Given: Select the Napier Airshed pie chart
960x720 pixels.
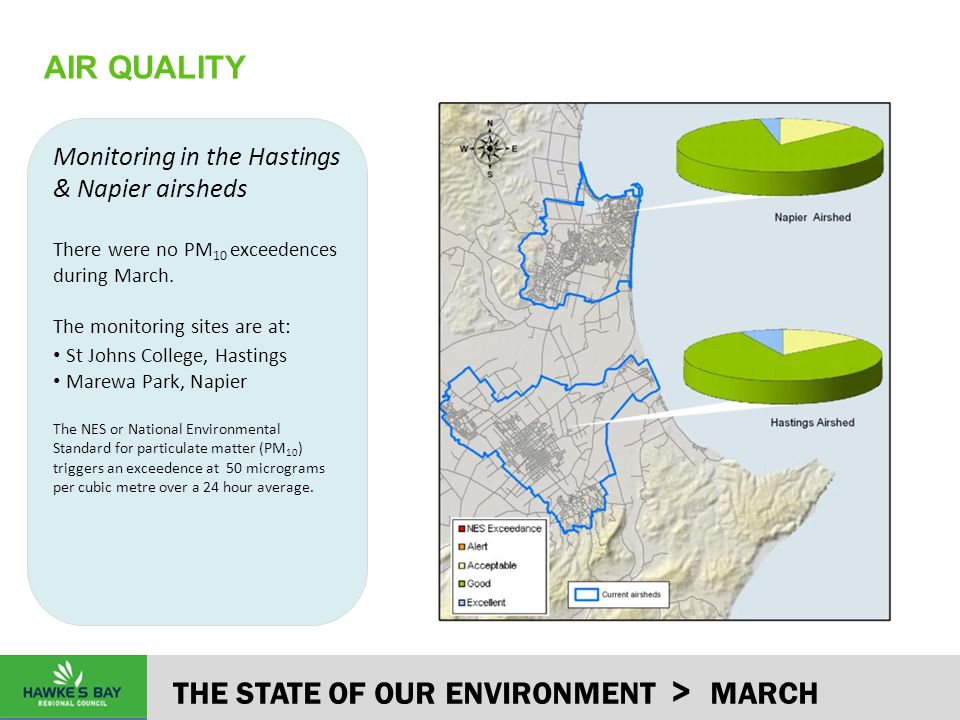Looking at the screenshot, I should [780, 156].
